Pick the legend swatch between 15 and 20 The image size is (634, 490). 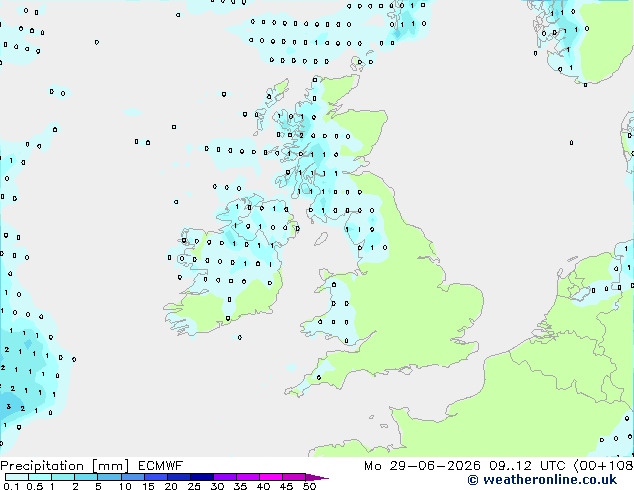click(156, 477)
